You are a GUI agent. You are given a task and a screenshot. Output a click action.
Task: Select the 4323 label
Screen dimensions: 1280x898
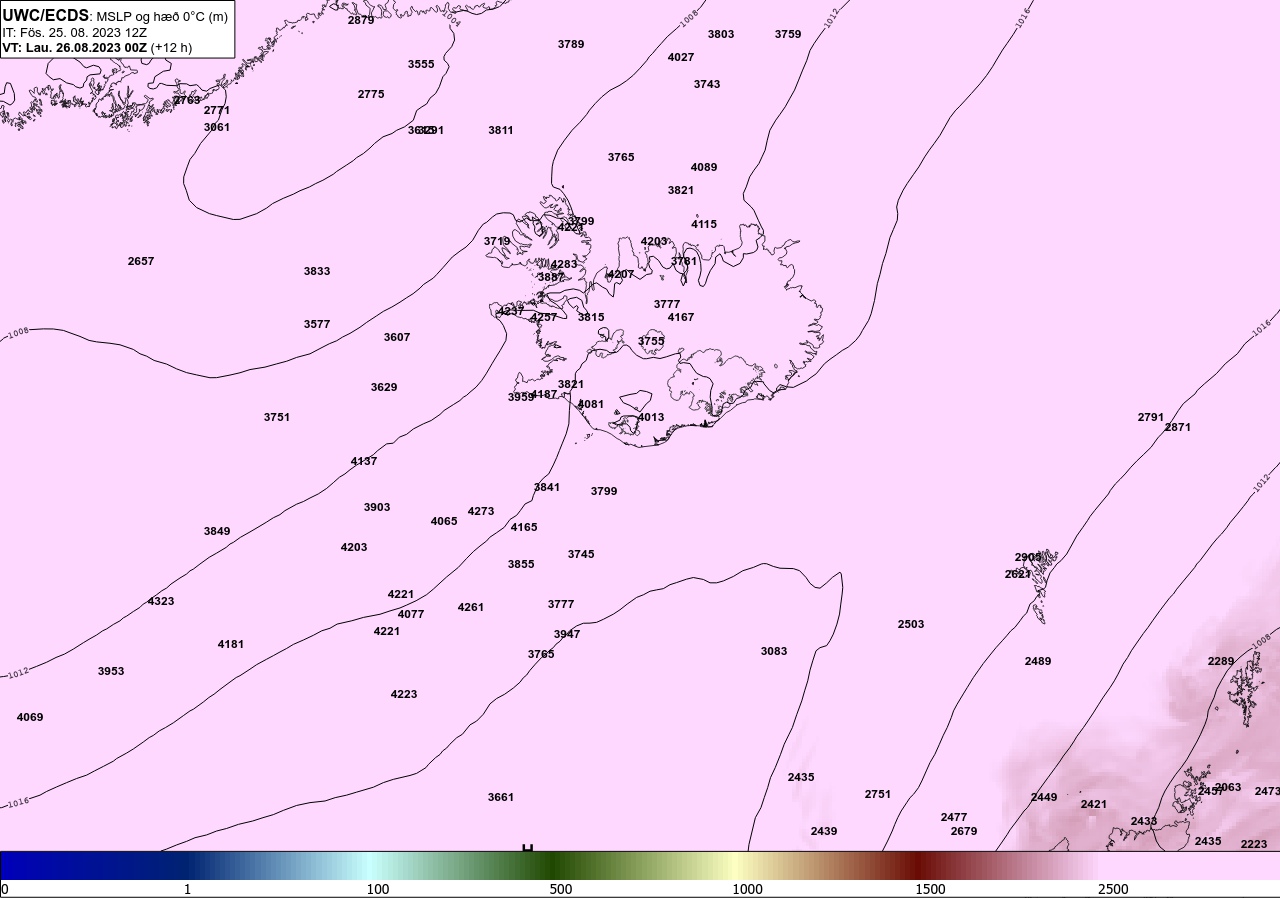161,601
